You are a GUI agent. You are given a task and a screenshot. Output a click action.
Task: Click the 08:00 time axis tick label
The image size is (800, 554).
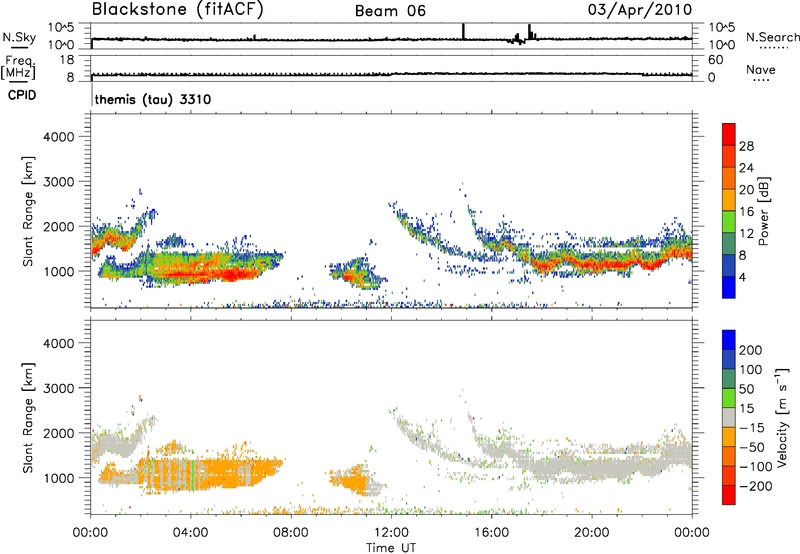click(291, 533)
